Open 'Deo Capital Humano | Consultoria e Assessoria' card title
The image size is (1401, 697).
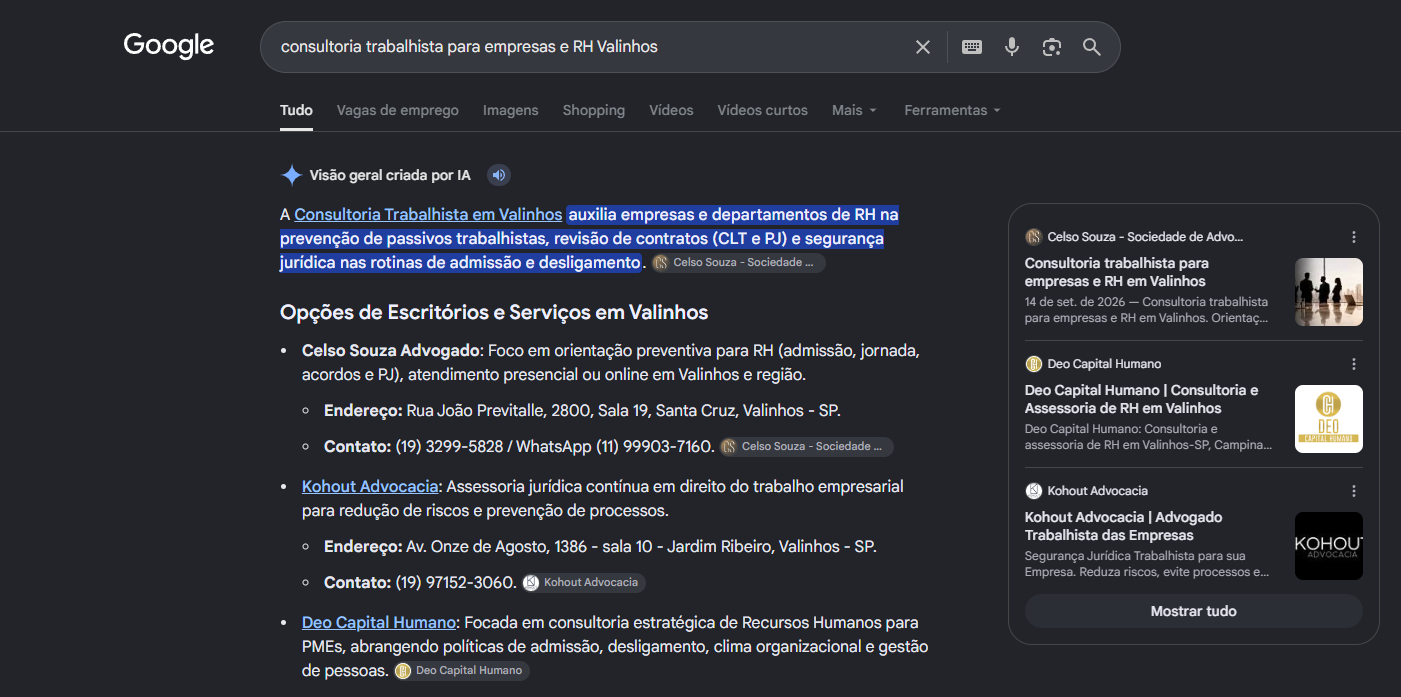pyautogui.click(x=1142, y=399)
